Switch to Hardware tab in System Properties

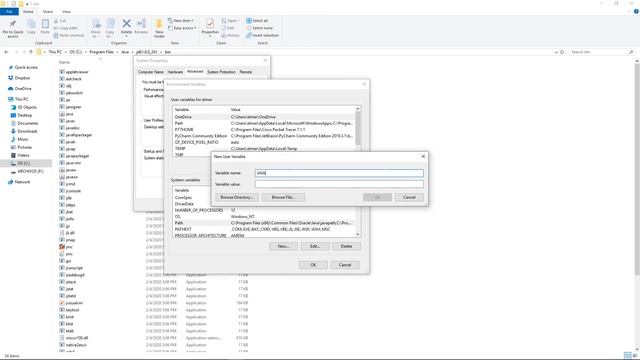(175, 72)
